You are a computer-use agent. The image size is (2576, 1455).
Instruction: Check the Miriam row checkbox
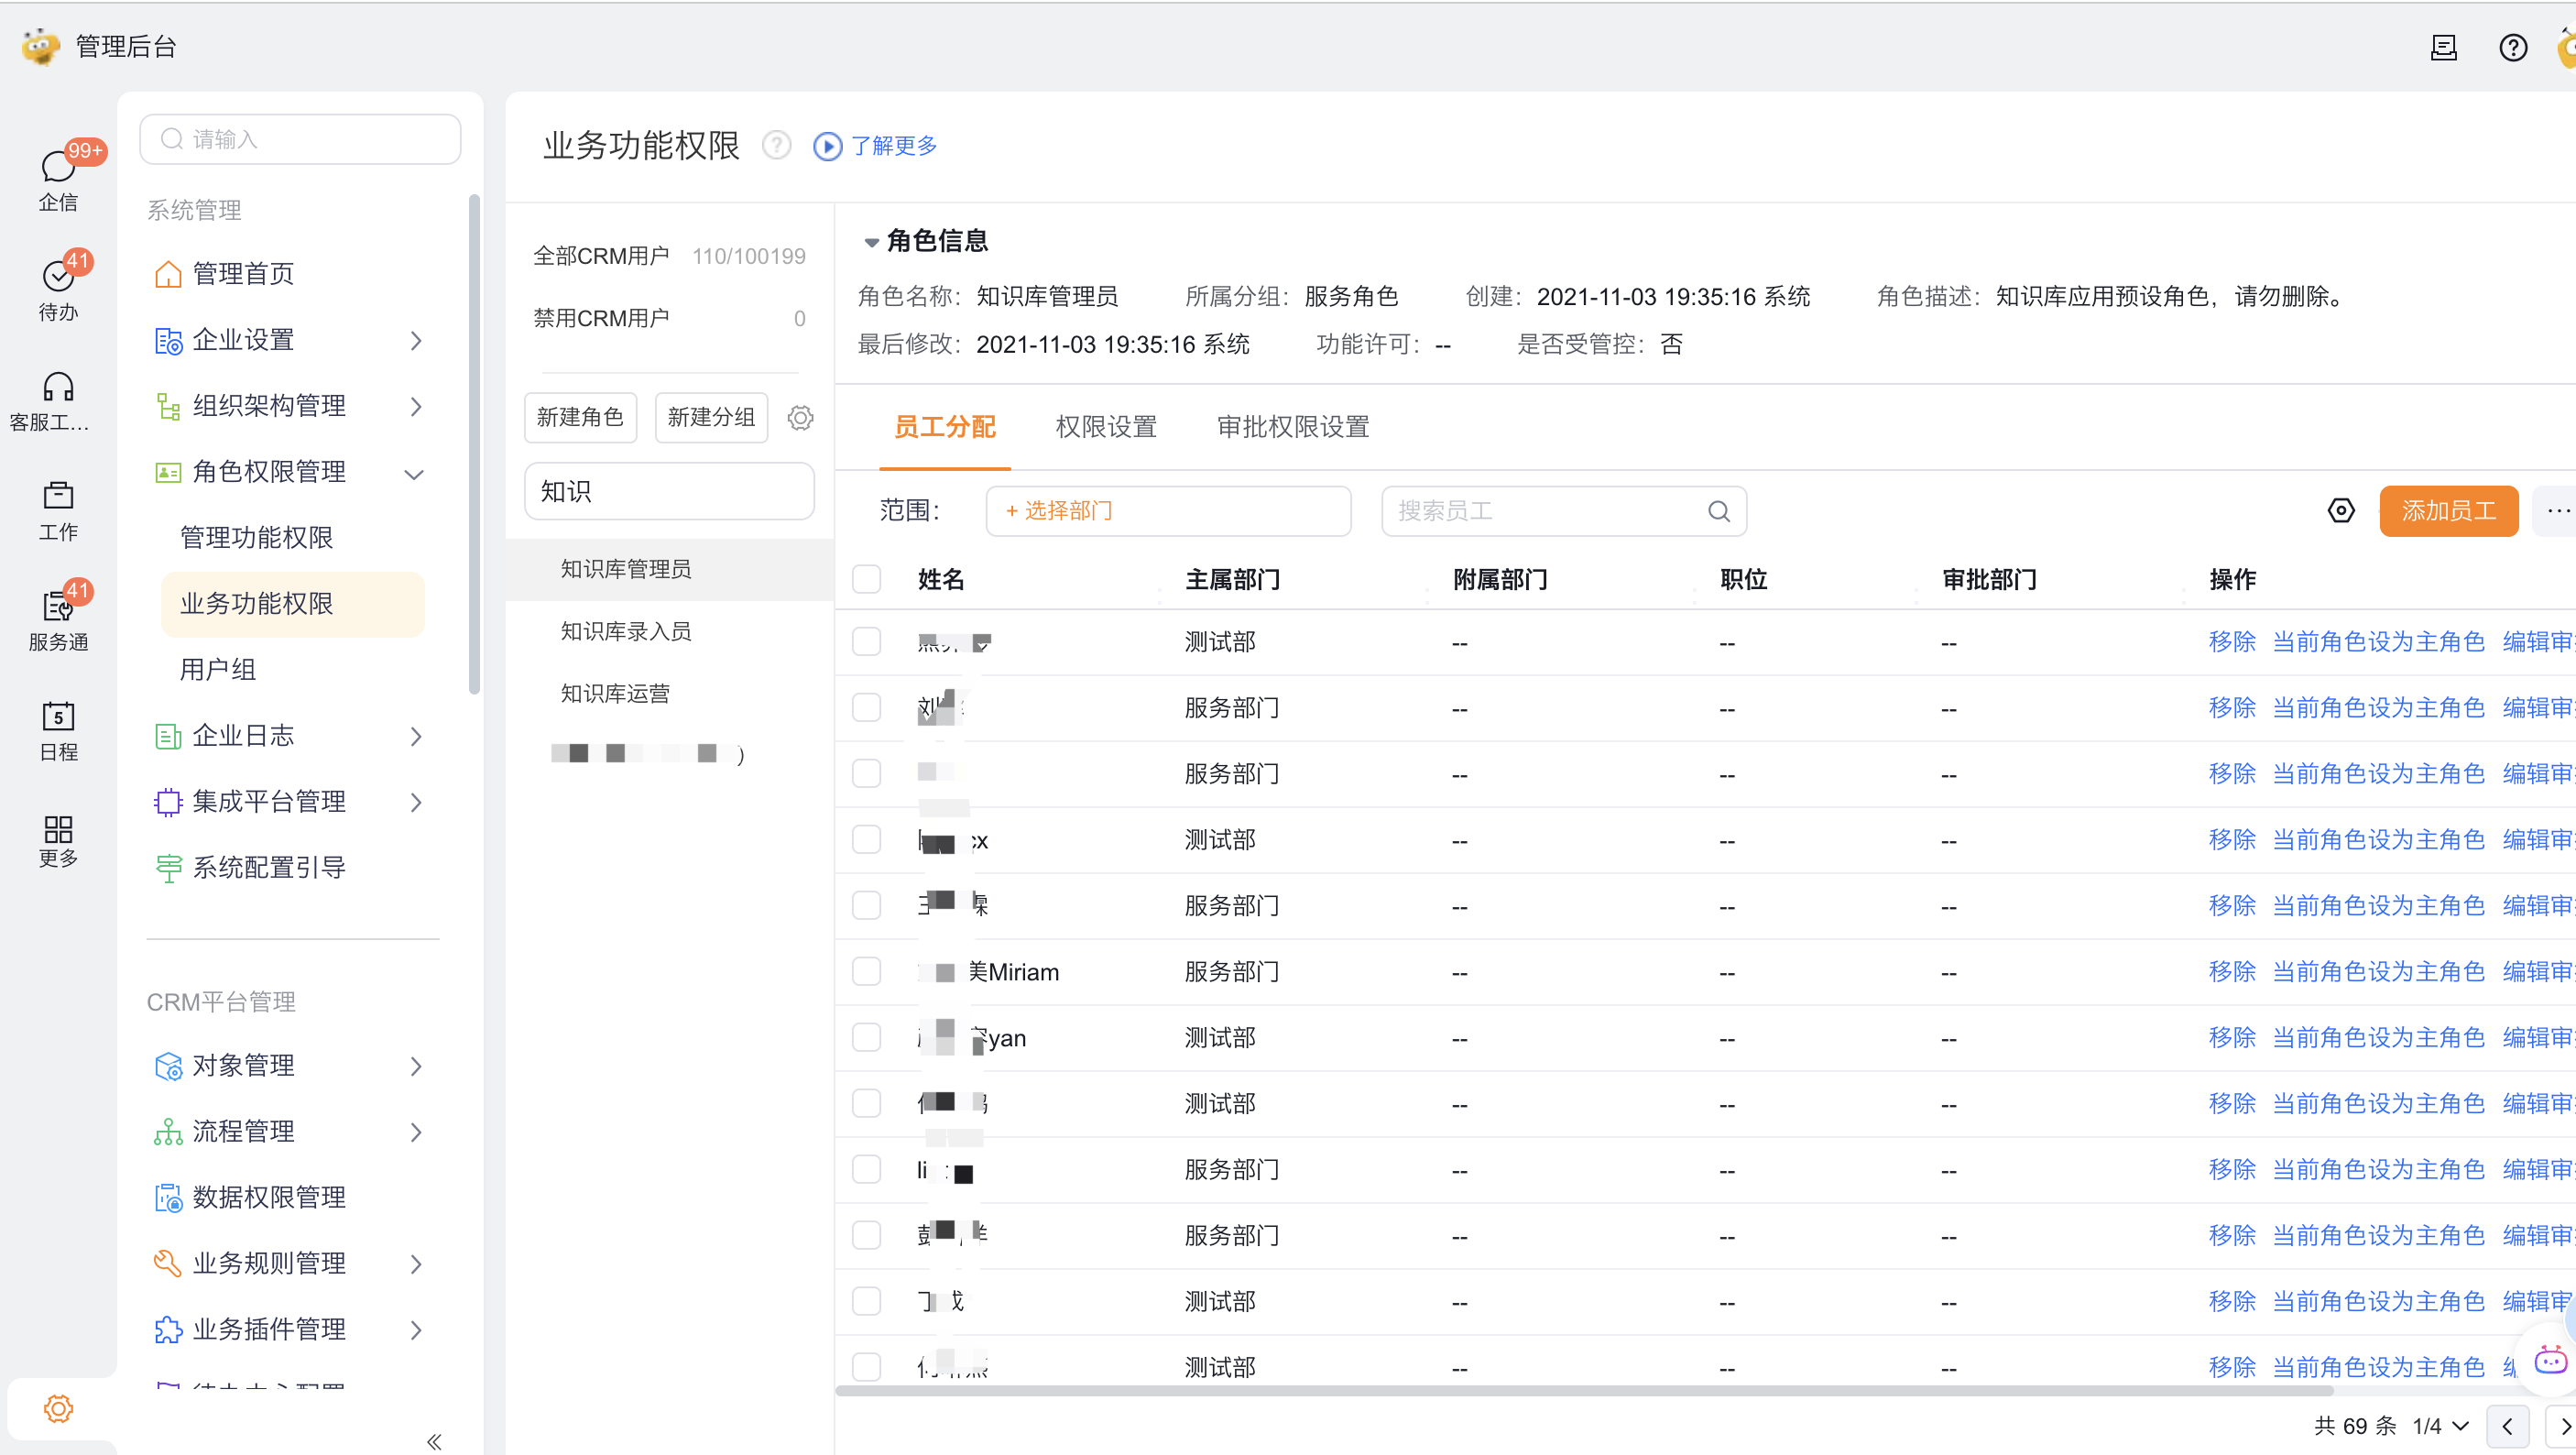coord(866,971)
